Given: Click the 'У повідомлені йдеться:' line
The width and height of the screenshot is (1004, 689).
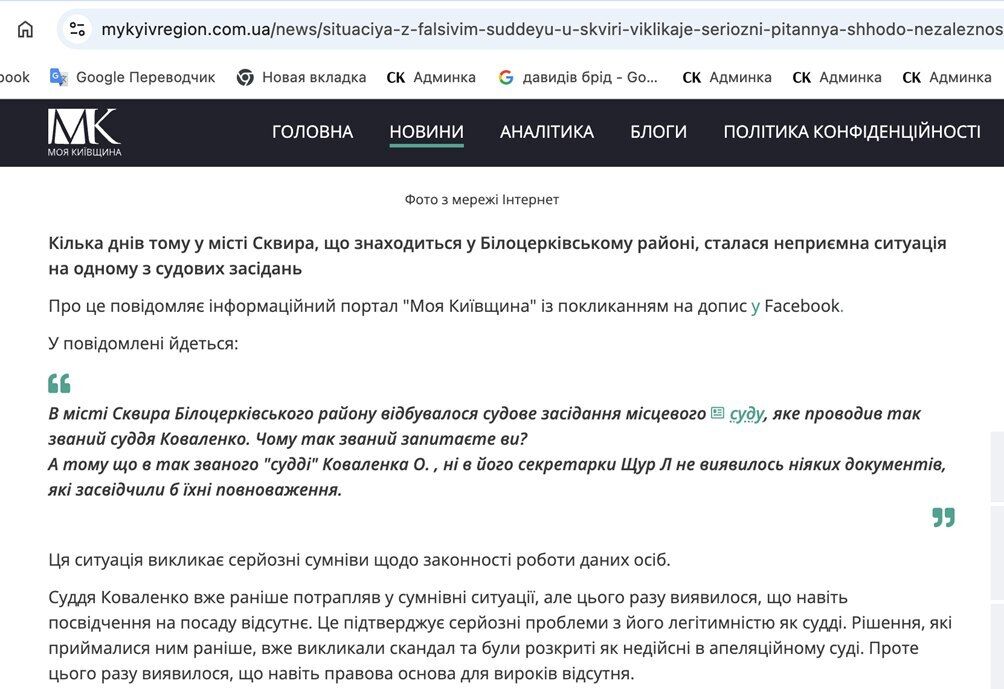Looking at the screenshot, I should click(143, 344).
